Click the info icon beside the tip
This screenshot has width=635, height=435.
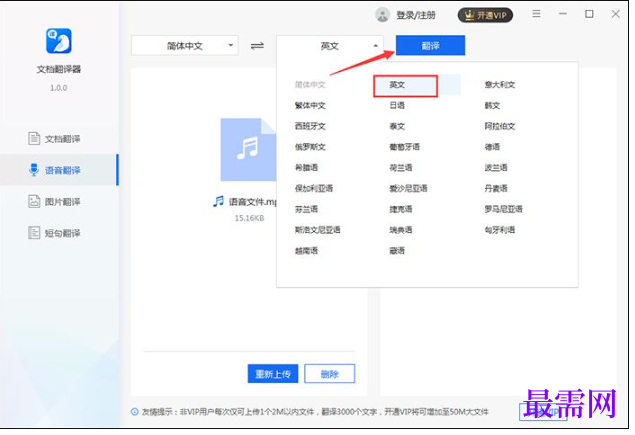134,412
